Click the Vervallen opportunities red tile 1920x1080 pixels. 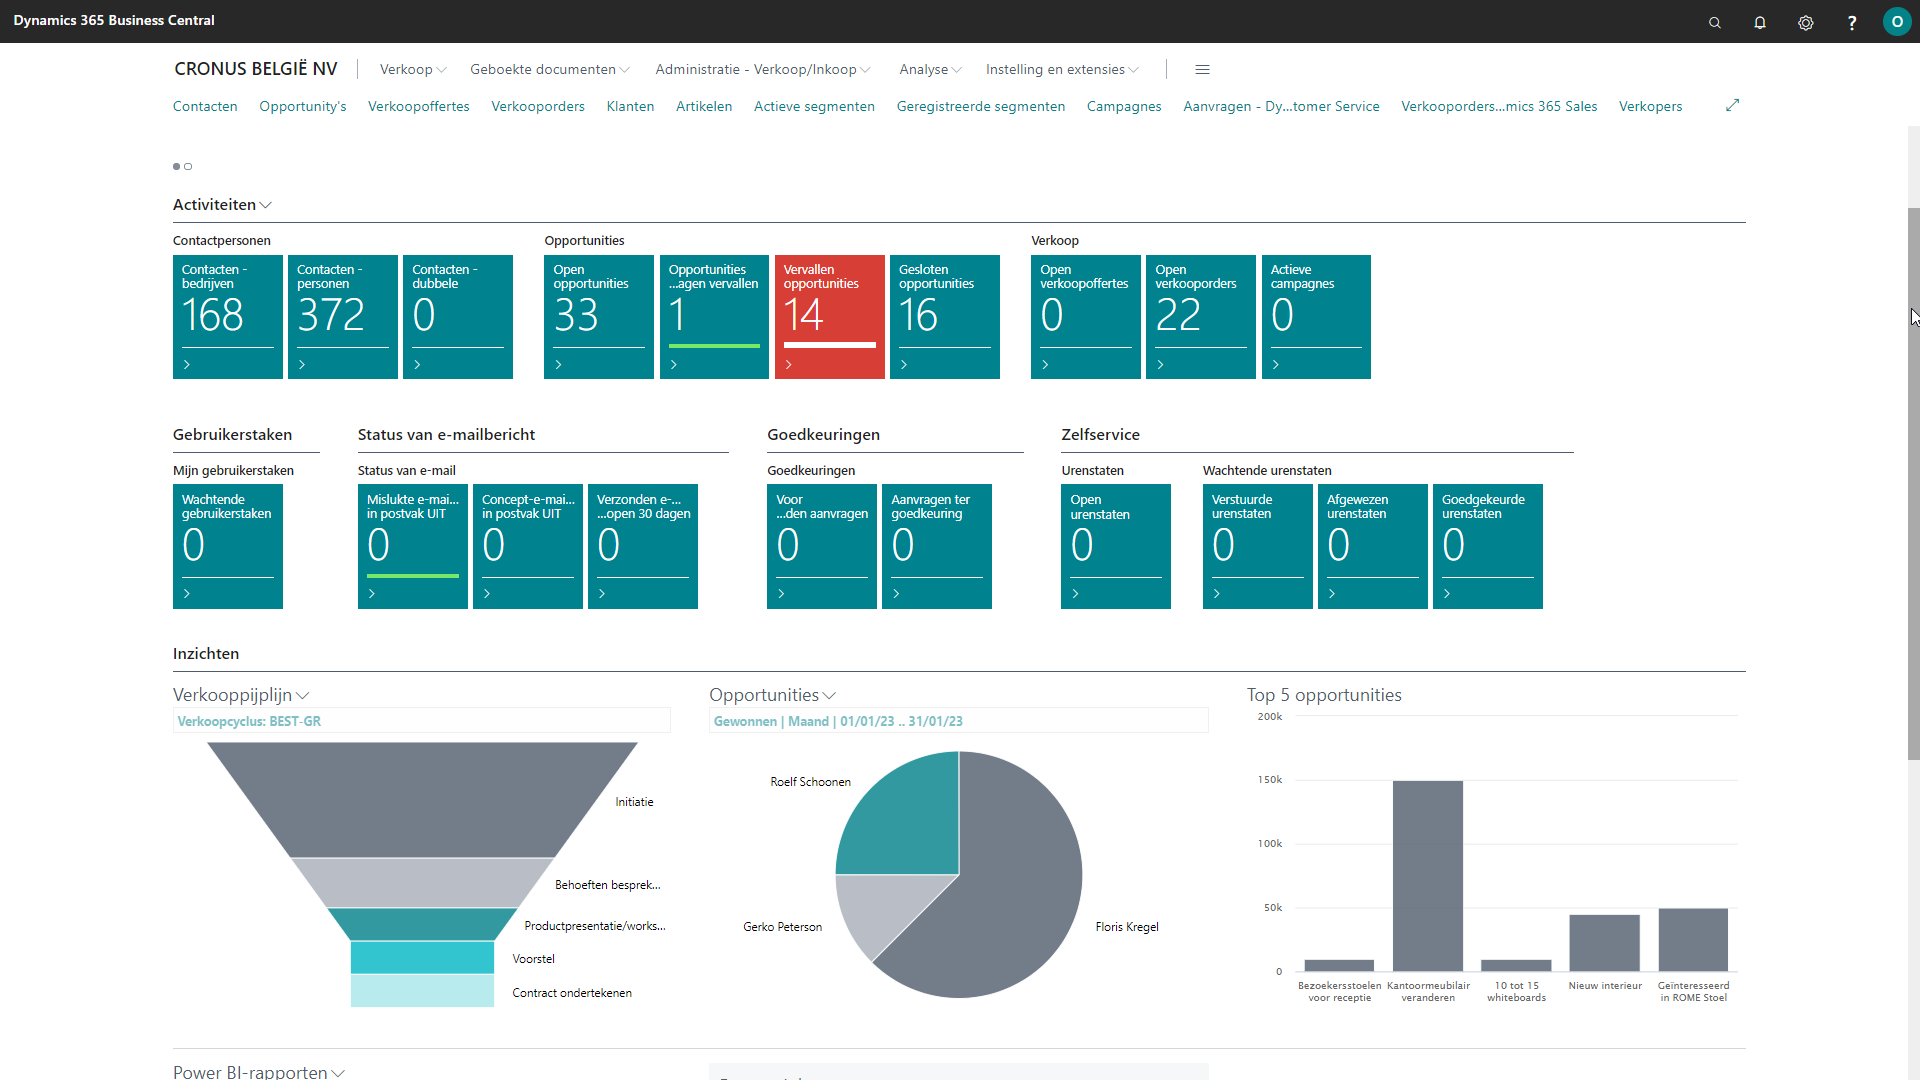tap(828, 314)
